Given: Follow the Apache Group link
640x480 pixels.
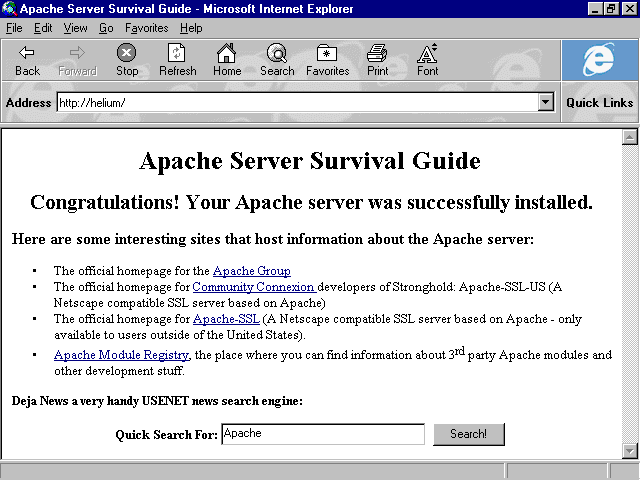Looking at the screenshot, I should [x=252, y=271].
